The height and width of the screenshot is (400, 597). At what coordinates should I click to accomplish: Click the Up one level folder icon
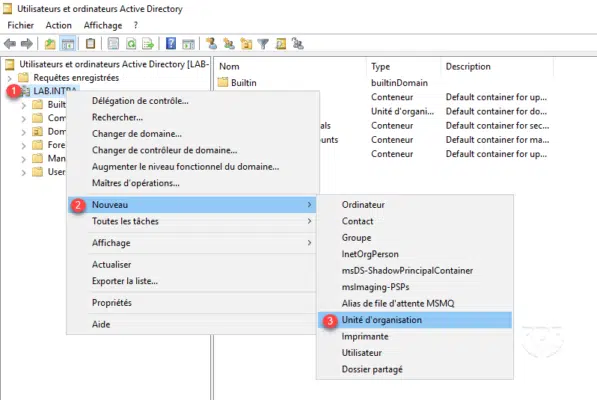[x=50, y=44]
